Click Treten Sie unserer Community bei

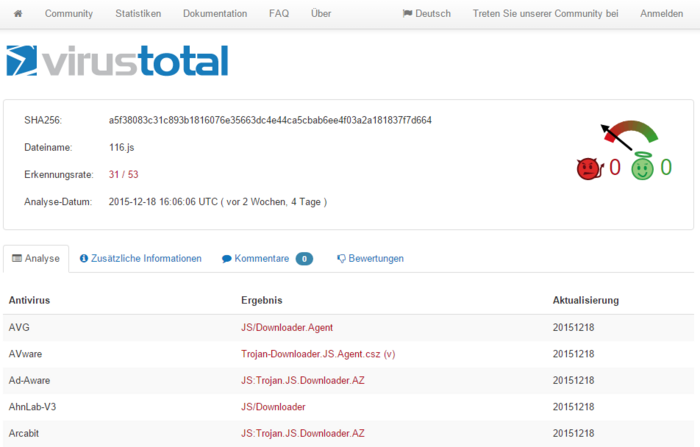(546, 14)
